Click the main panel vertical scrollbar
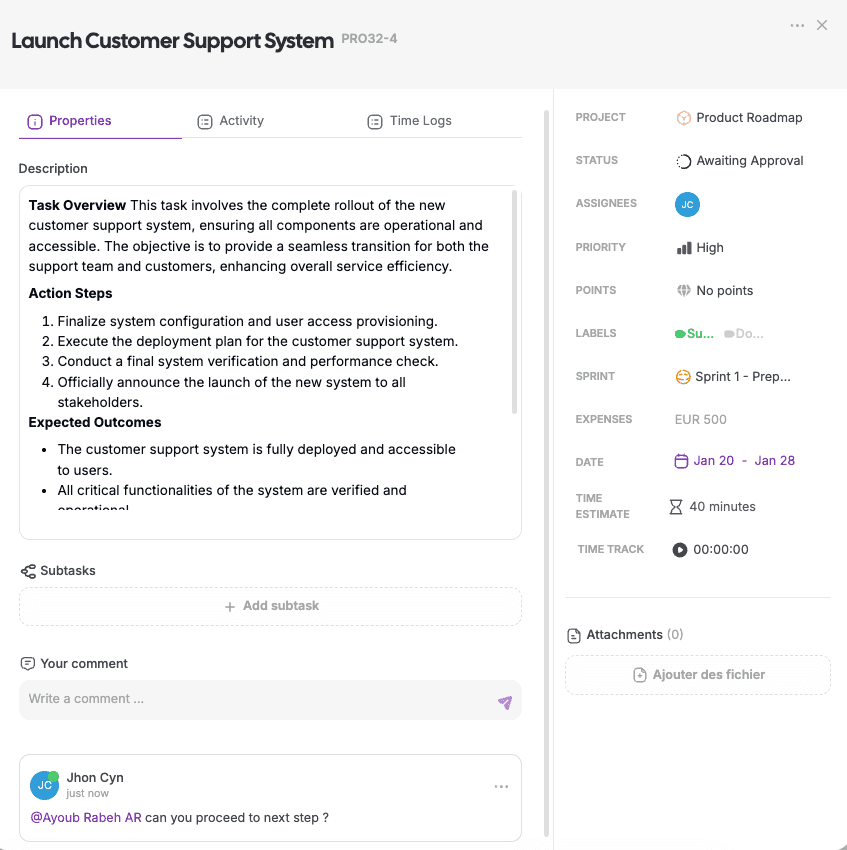This screenshot has height=850, width=847. [x=546, y=474]
